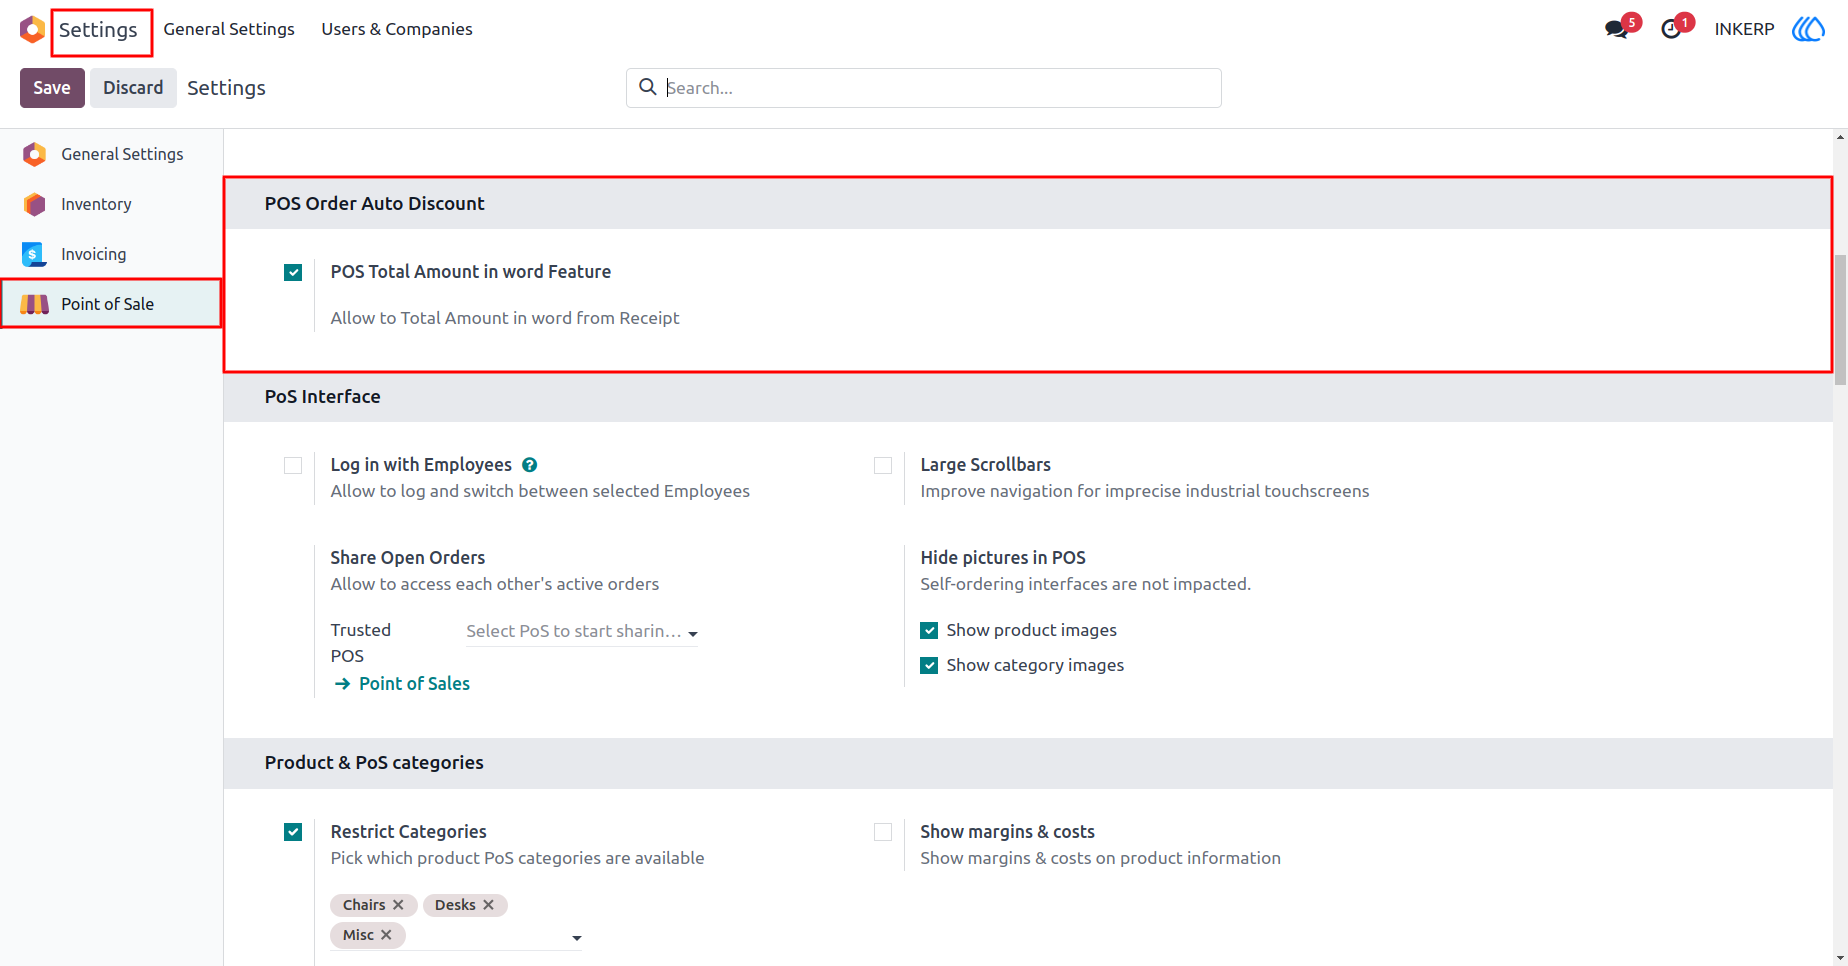Screen dimensions: 1848x966
Task: Remove the Chairs category tag
Action: (x=398, y=905)
